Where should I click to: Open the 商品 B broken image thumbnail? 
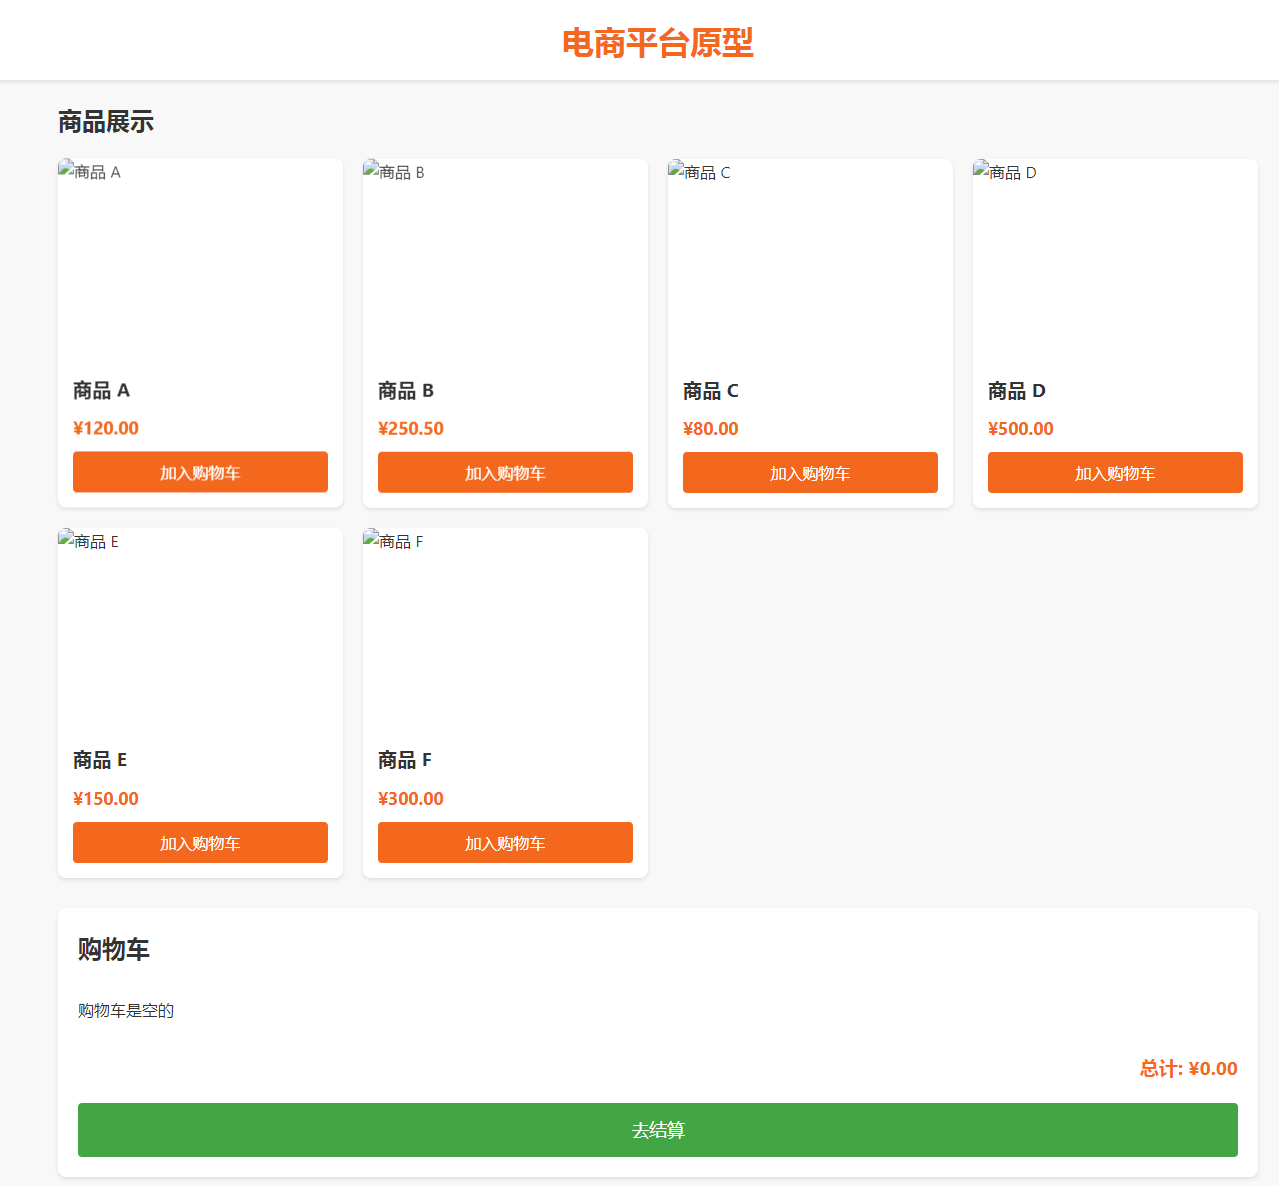(505, 259)
